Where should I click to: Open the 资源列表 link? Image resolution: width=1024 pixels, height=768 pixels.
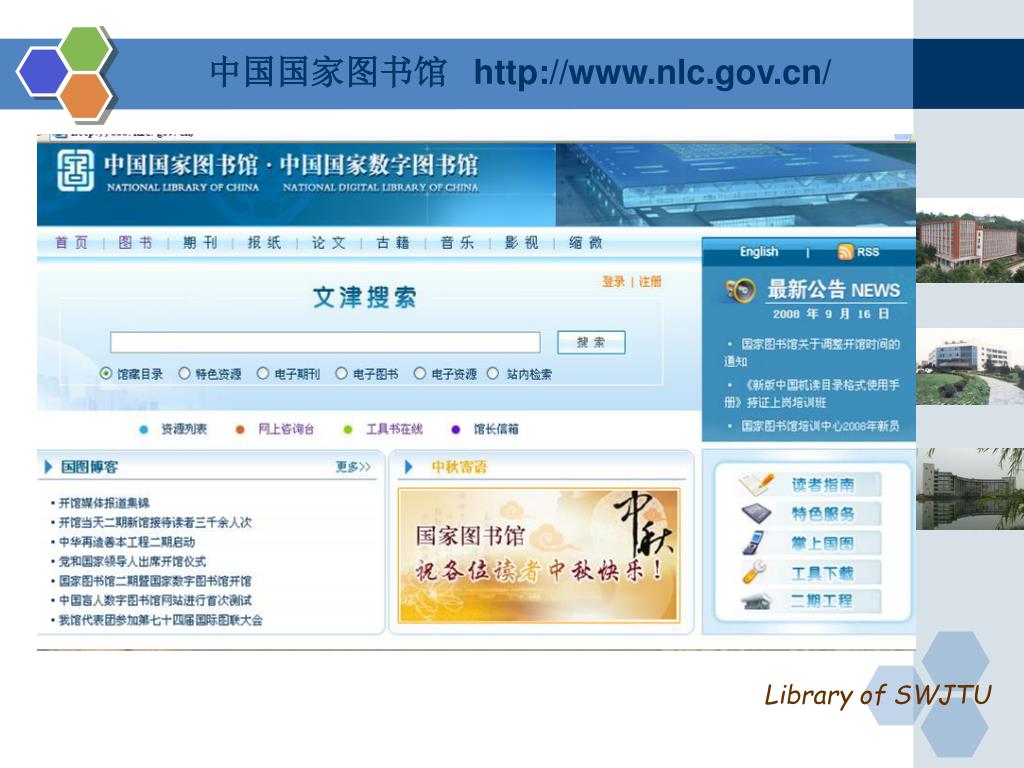(x=184, y=429)
